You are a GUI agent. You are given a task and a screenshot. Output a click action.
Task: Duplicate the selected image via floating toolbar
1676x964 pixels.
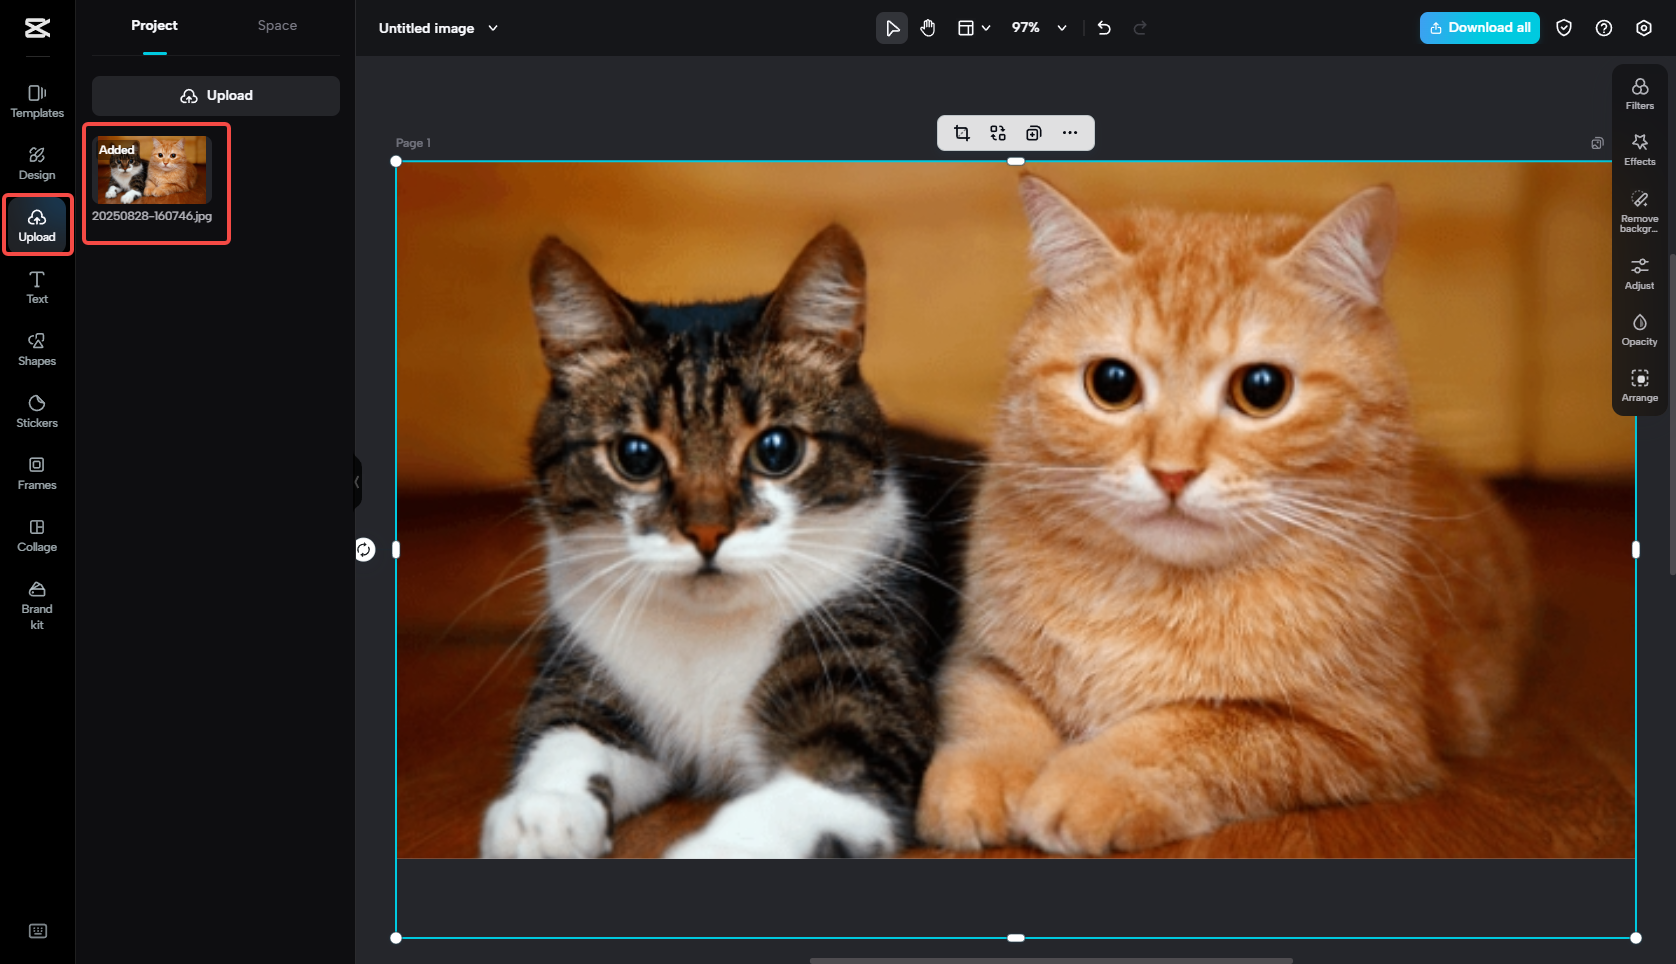pos(1033,132)
